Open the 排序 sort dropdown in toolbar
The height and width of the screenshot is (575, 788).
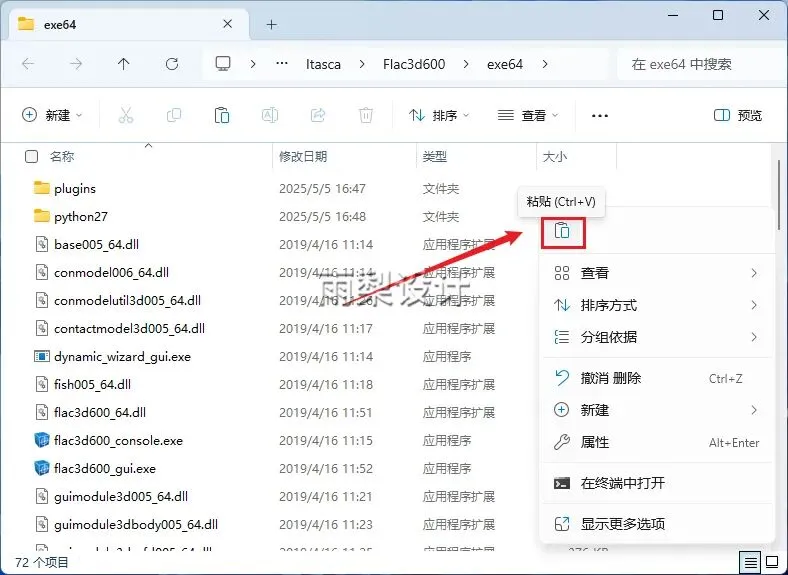[x=440, y=116]
